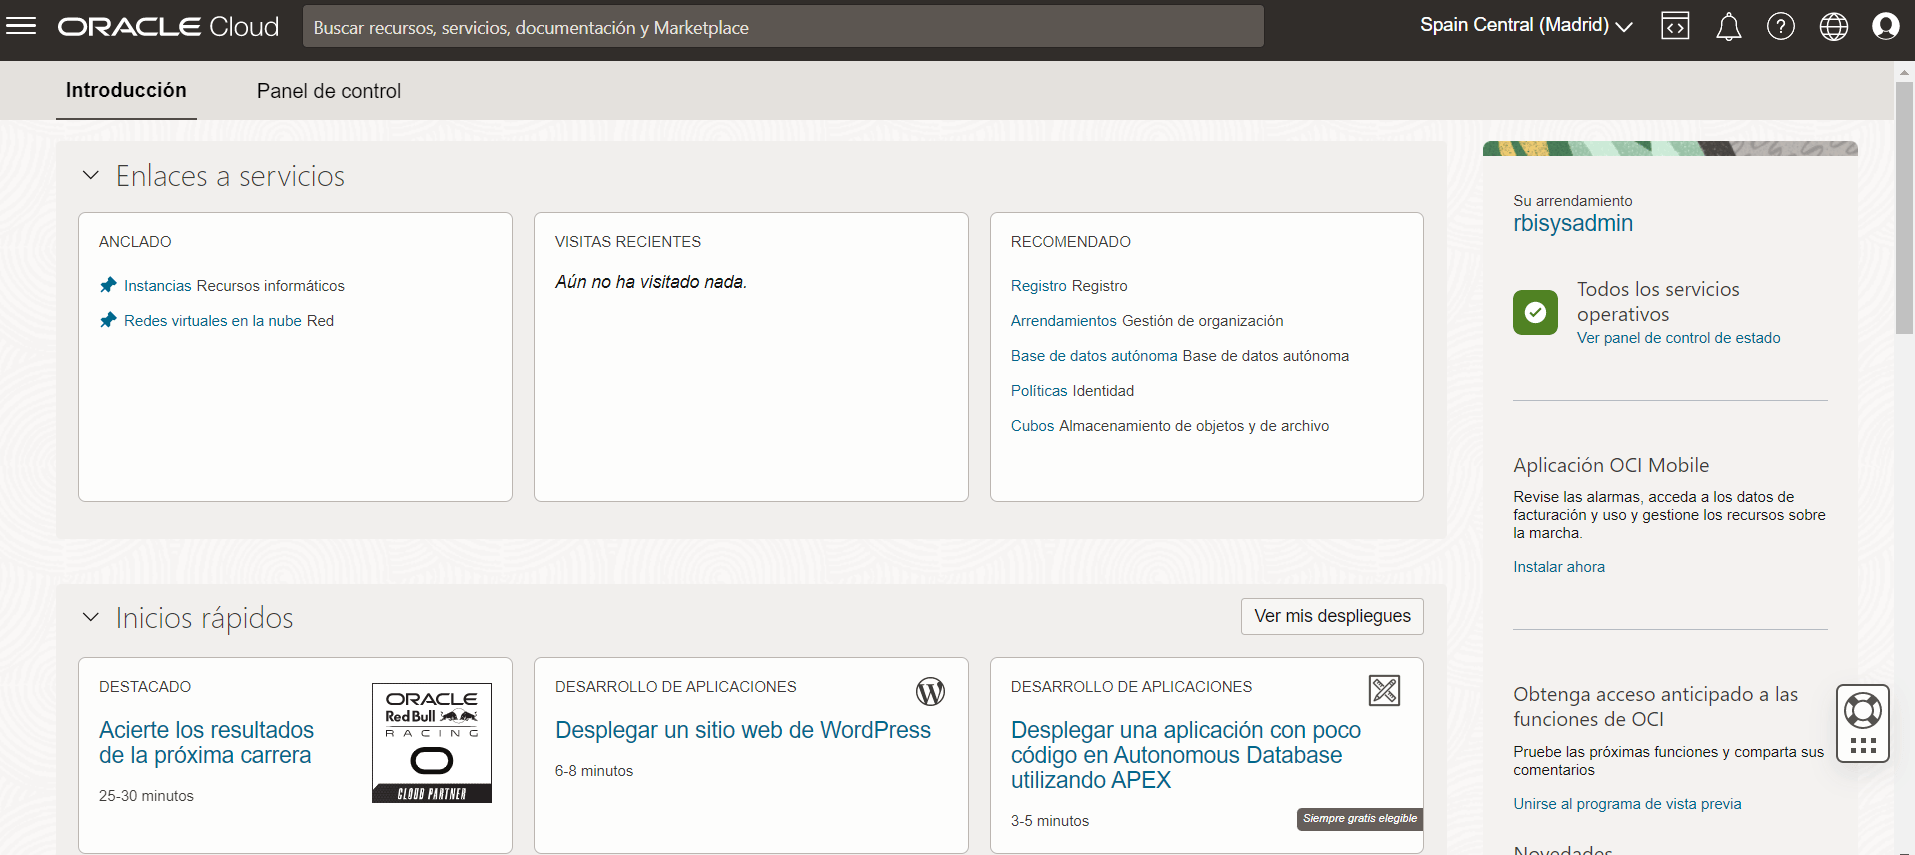Click the Aún no ha visitado nada text
Viewport: 1915px width, 855px height.
click(651, 282)
